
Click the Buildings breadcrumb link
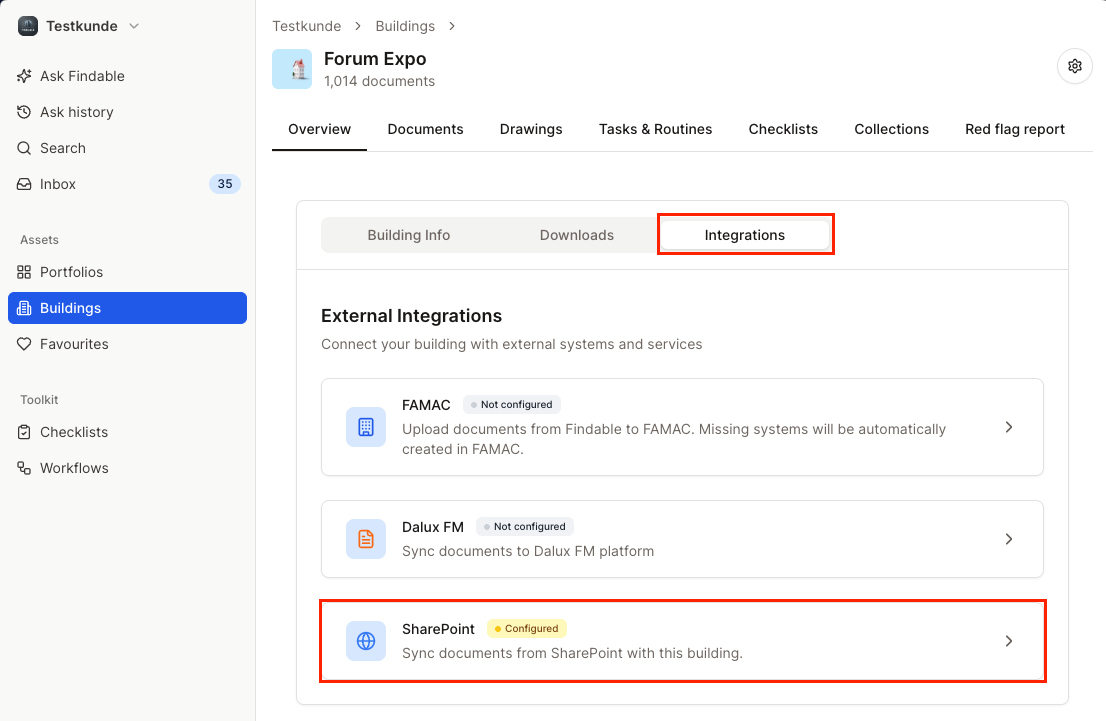coord(404,26)
